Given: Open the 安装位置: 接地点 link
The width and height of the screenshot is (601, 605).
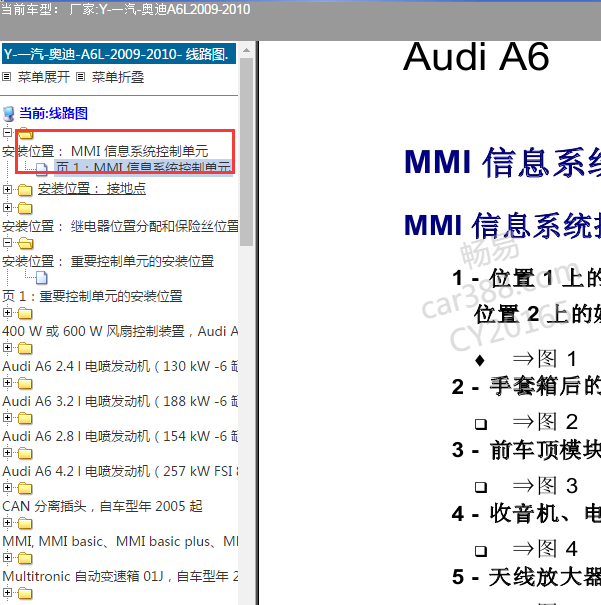Looking at the screenshot, I should (x=92, y=189).
